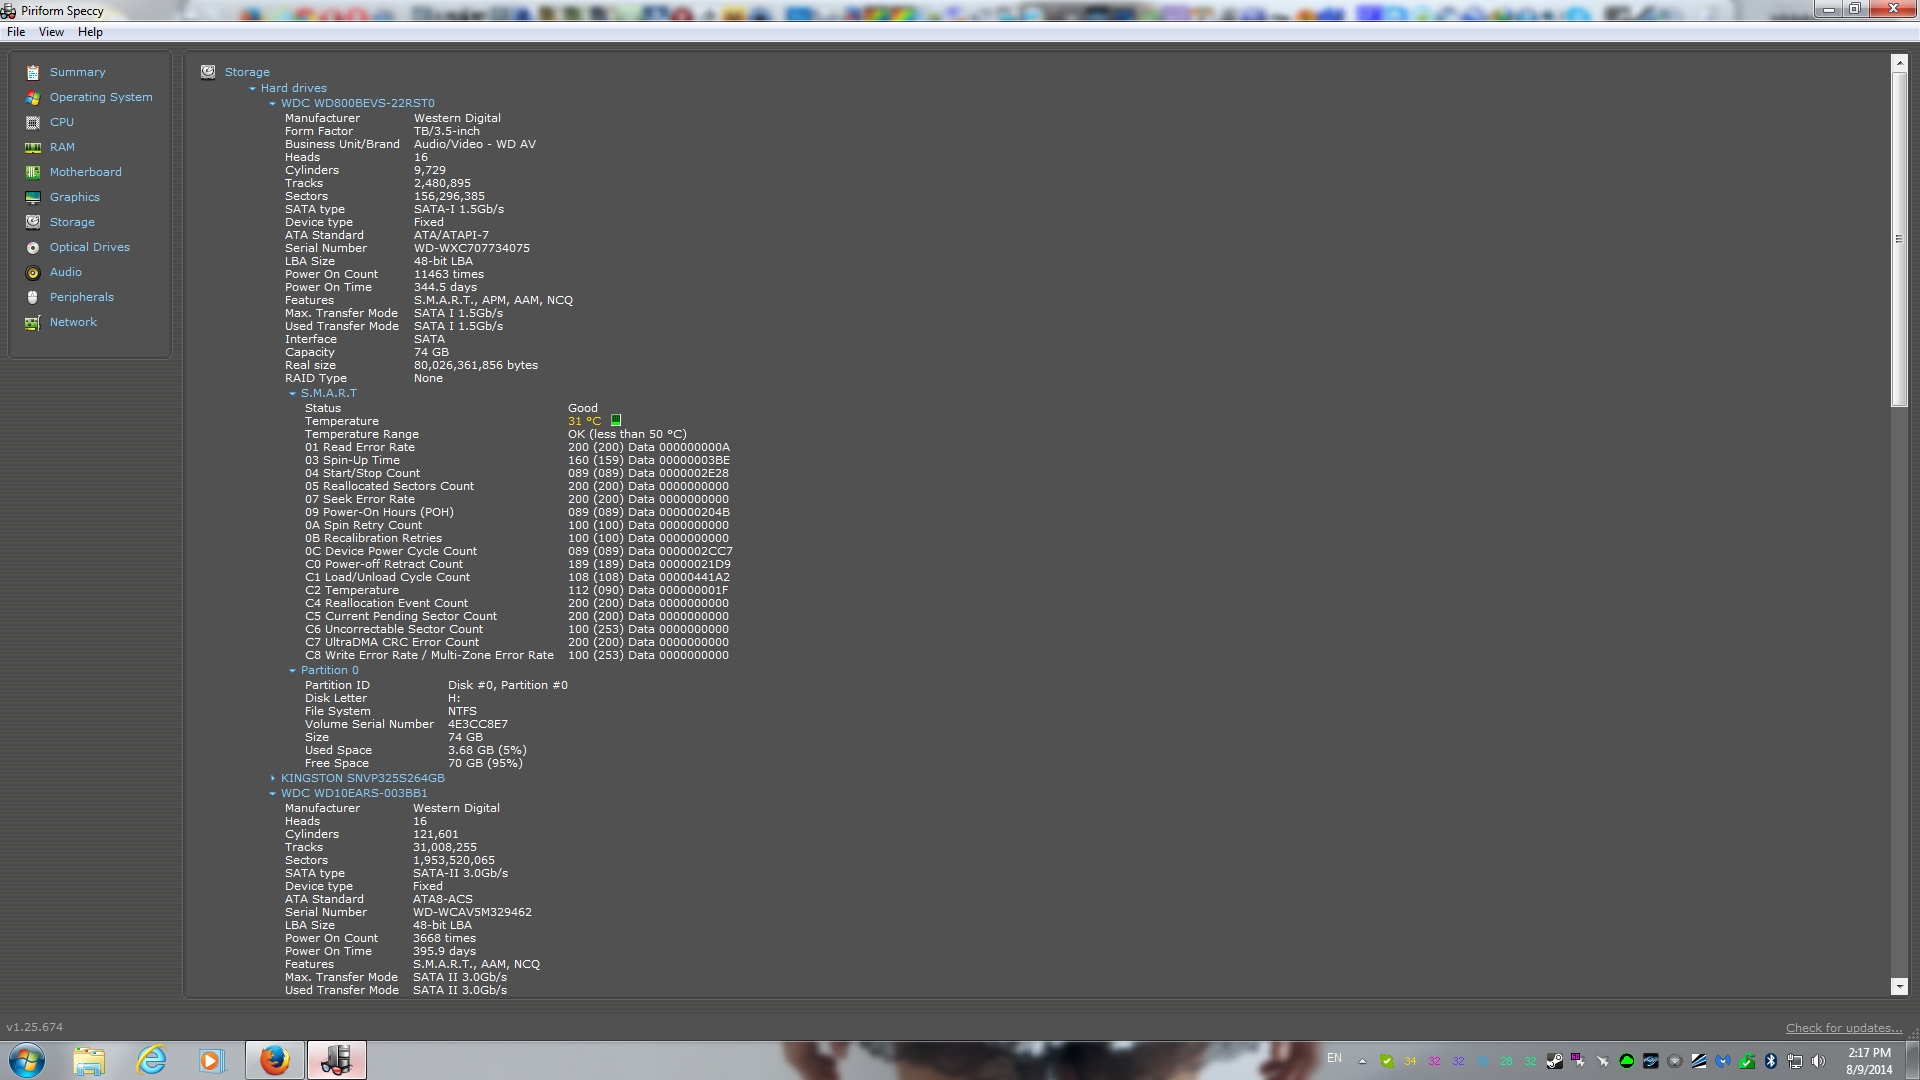Click the Check for updates link

1843,1028
